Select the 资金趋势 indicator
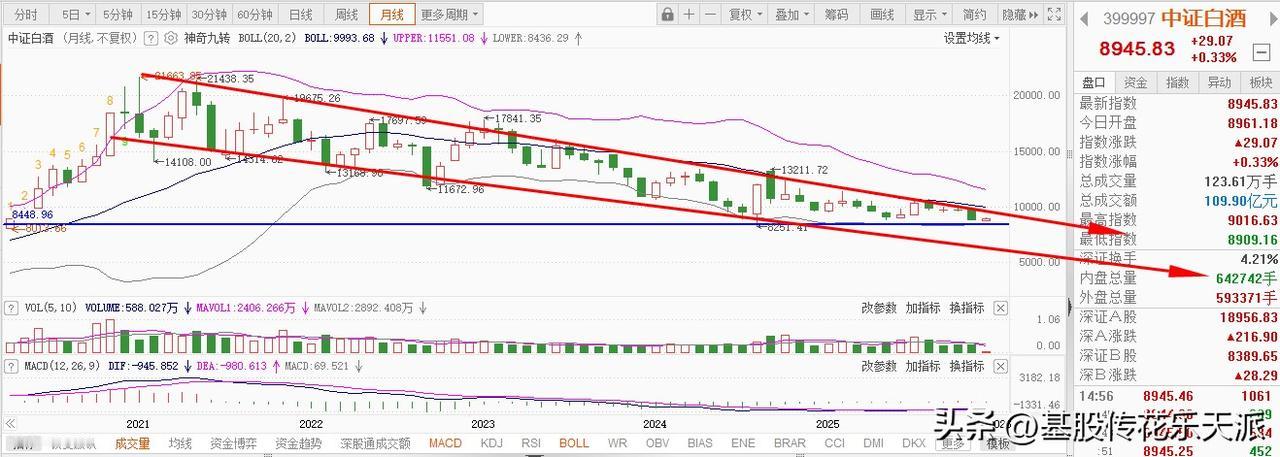1280x457 pixels. point(299,442)
